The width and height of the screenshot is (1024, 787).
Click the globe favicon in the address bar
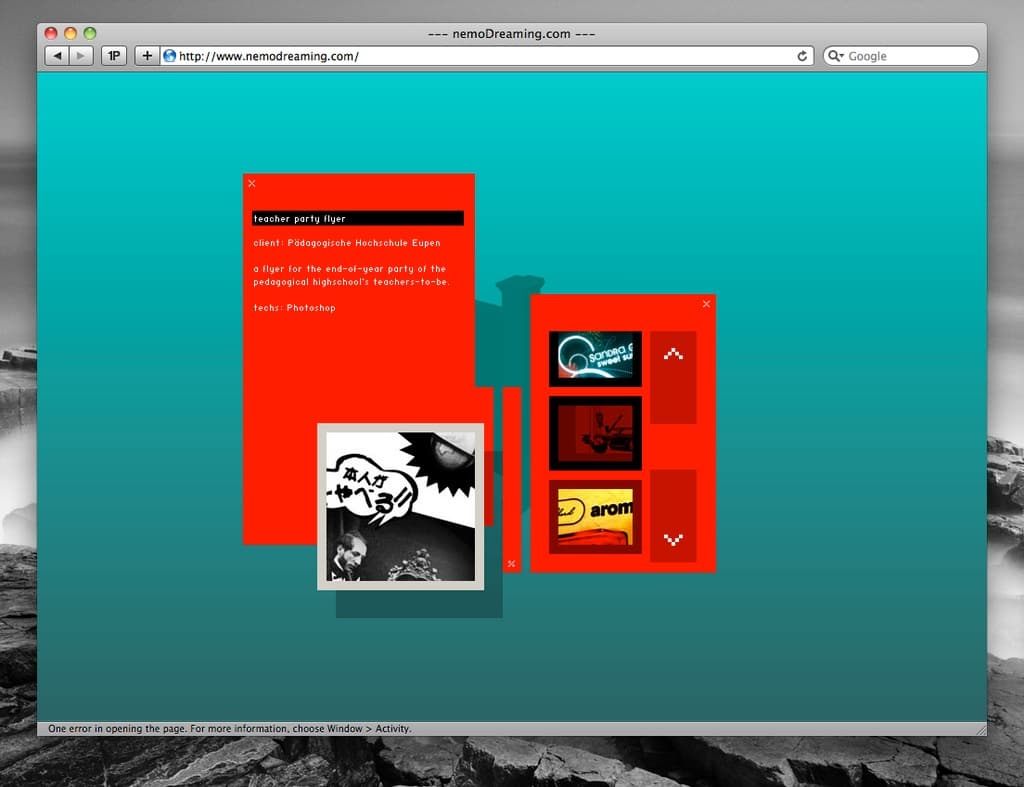169,56
